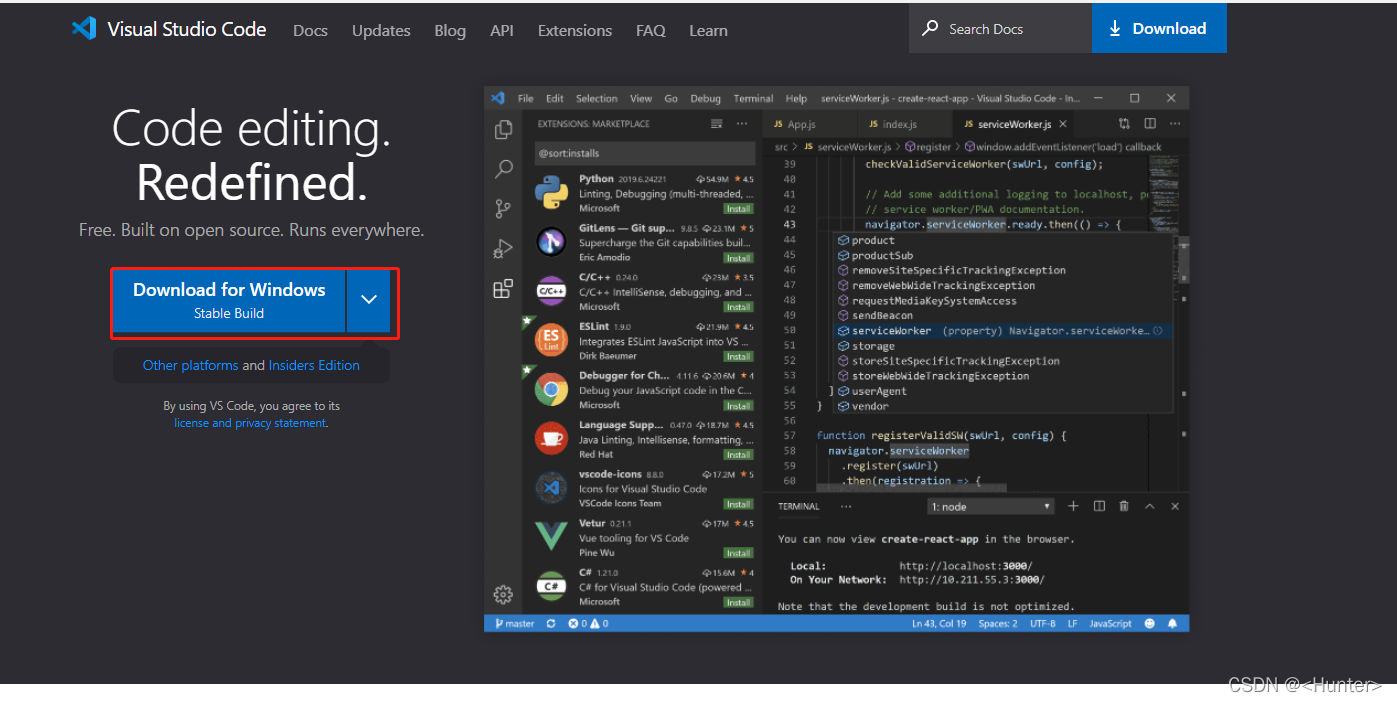The image size is (1397, 702).
Task: Open the File menu in the preview window
Action: [x=525, y=98]
